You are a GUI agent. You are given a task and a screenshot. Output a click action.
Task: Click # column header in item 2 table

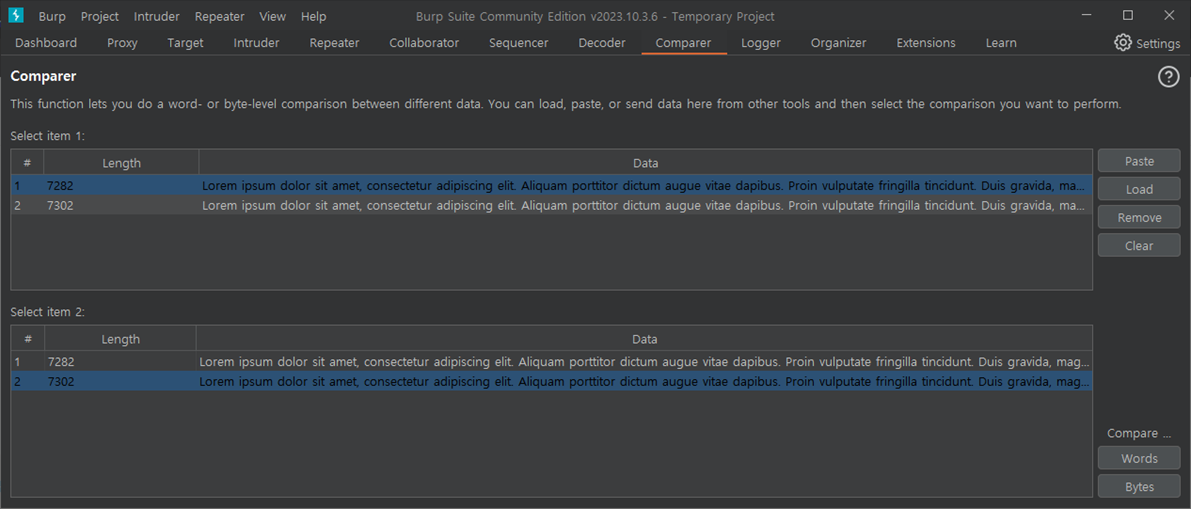pos(28,339)
